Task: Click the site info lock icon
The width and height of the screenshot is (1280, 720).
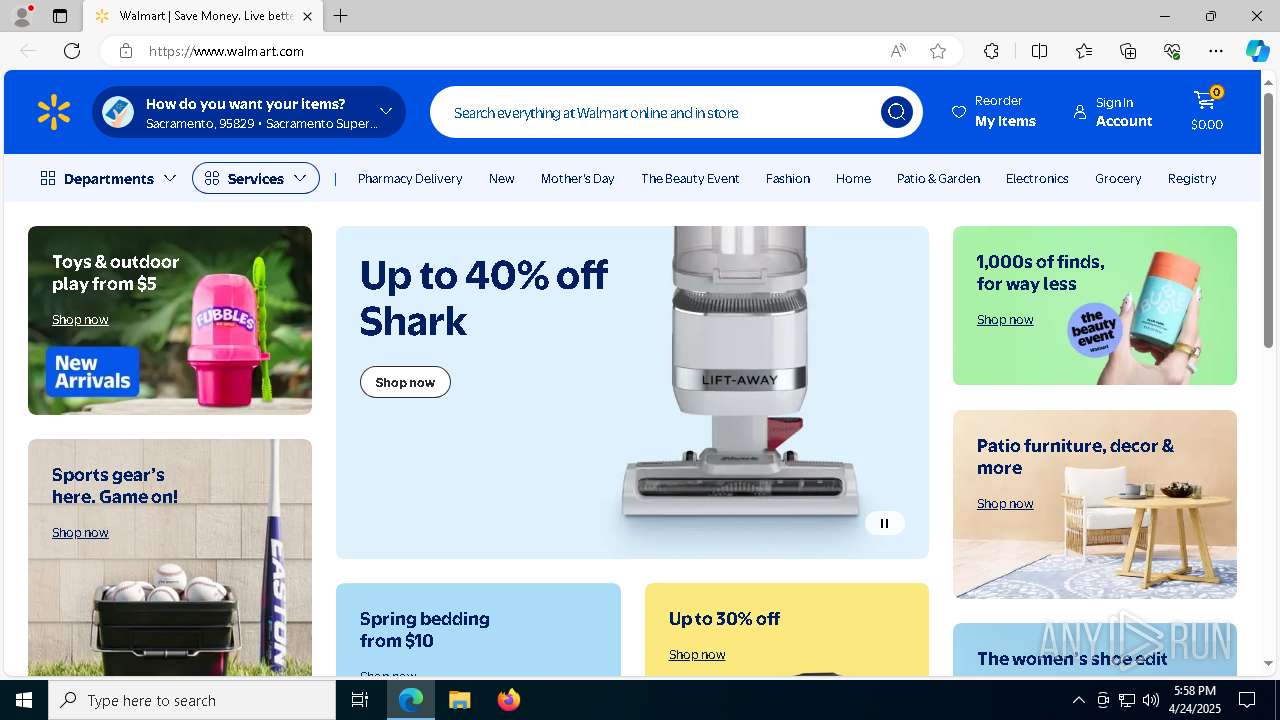Action: pyautogui.click(x=126, y=51)
